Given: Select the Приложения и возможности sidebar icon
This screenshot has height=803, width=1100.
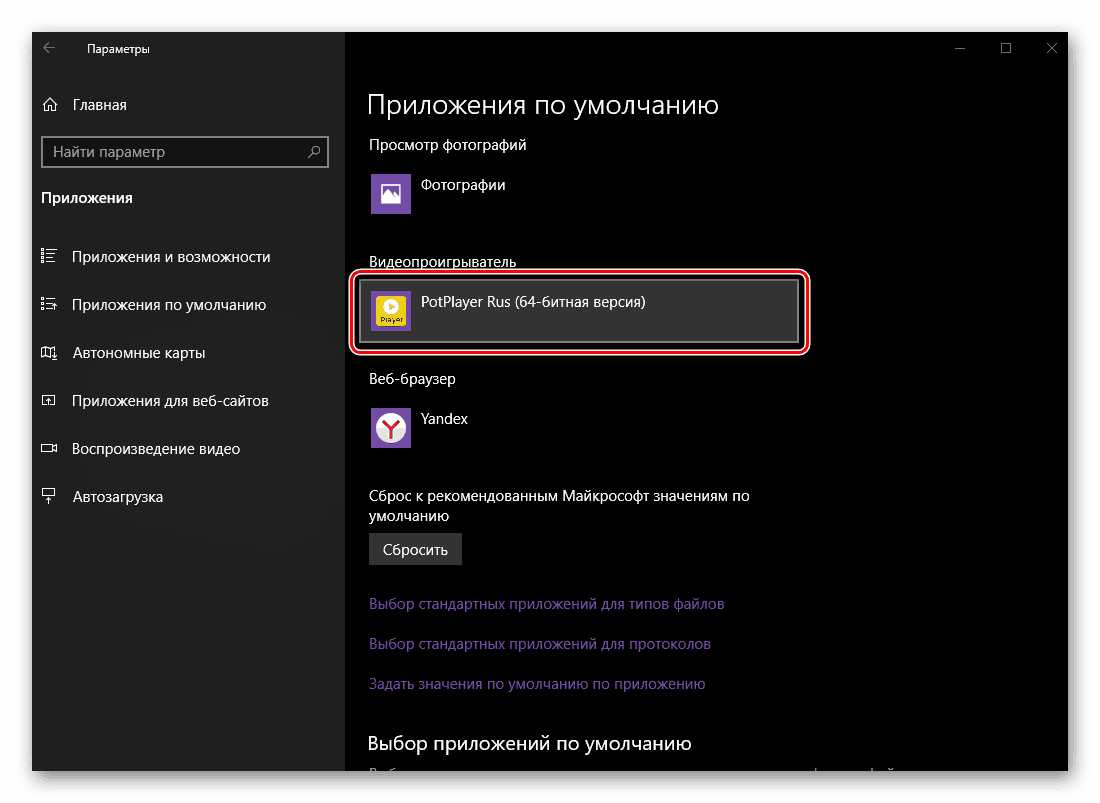Looking at the screenshot, I should click(x=48, y=255).
